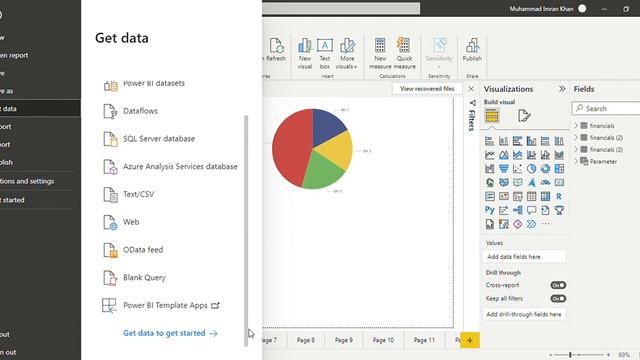Pick the pie chart visualization

[531, 169]
